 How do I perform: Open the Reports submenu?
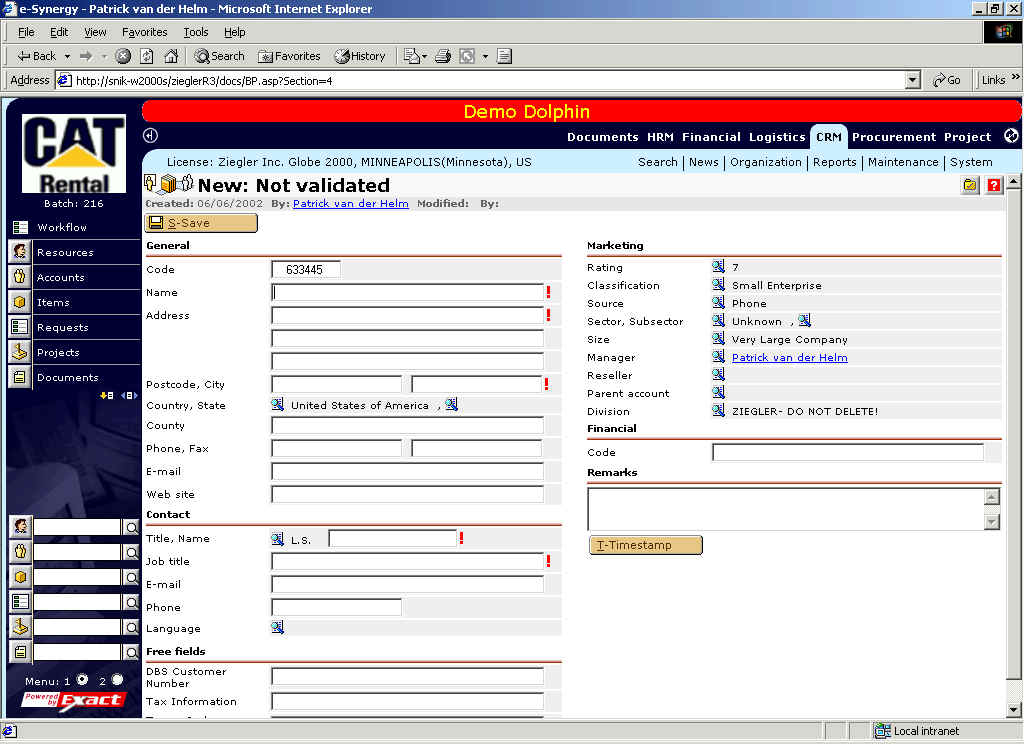pyautogui.click(x=835, y=162)
